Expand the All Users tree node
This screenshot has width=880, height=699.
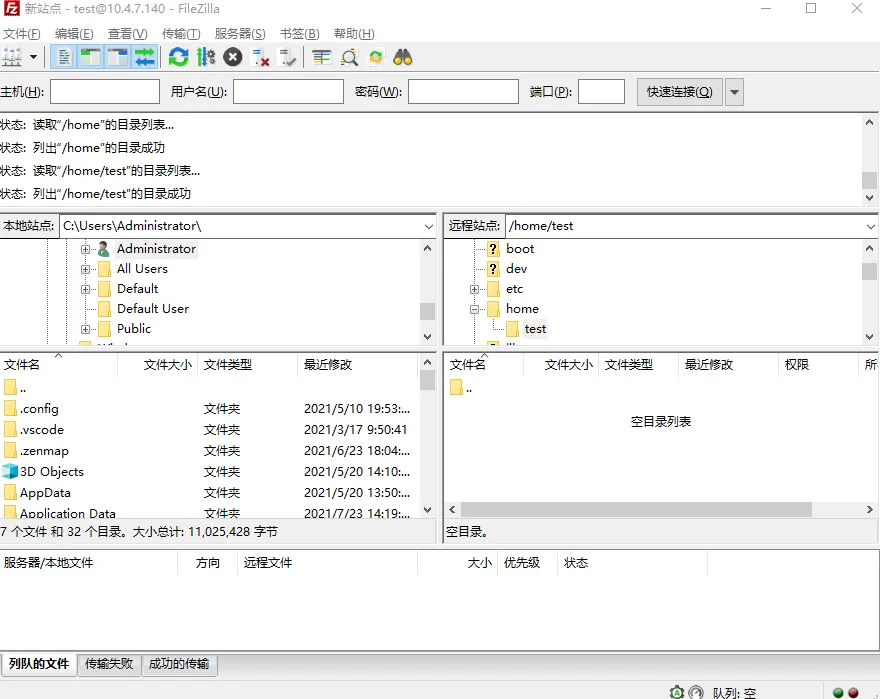tap(85, 269)
